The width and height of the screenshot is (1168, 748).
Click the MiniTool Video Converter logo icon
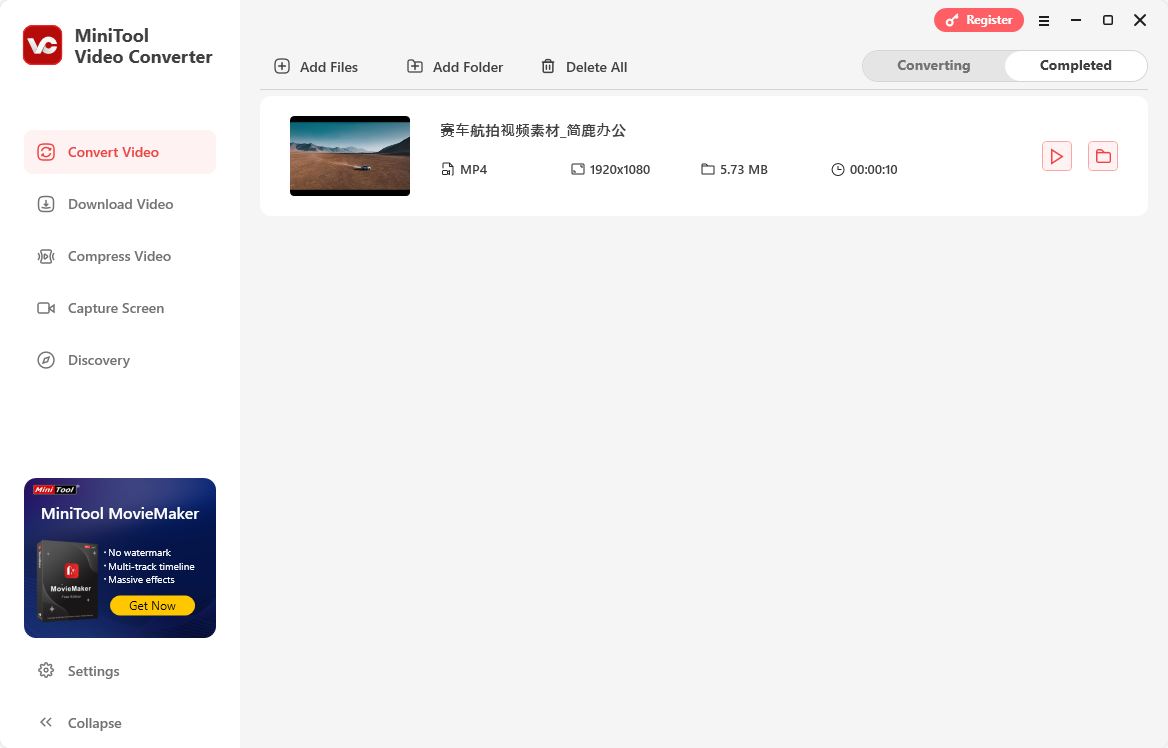pos(42,45)
